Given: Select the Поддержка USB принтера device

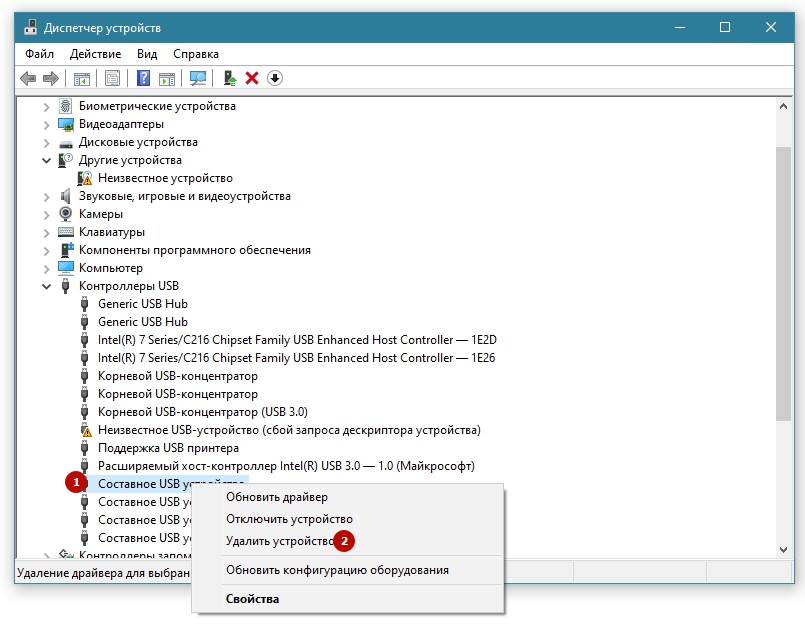Looking at the screenshot, I should tap(168, 448).
